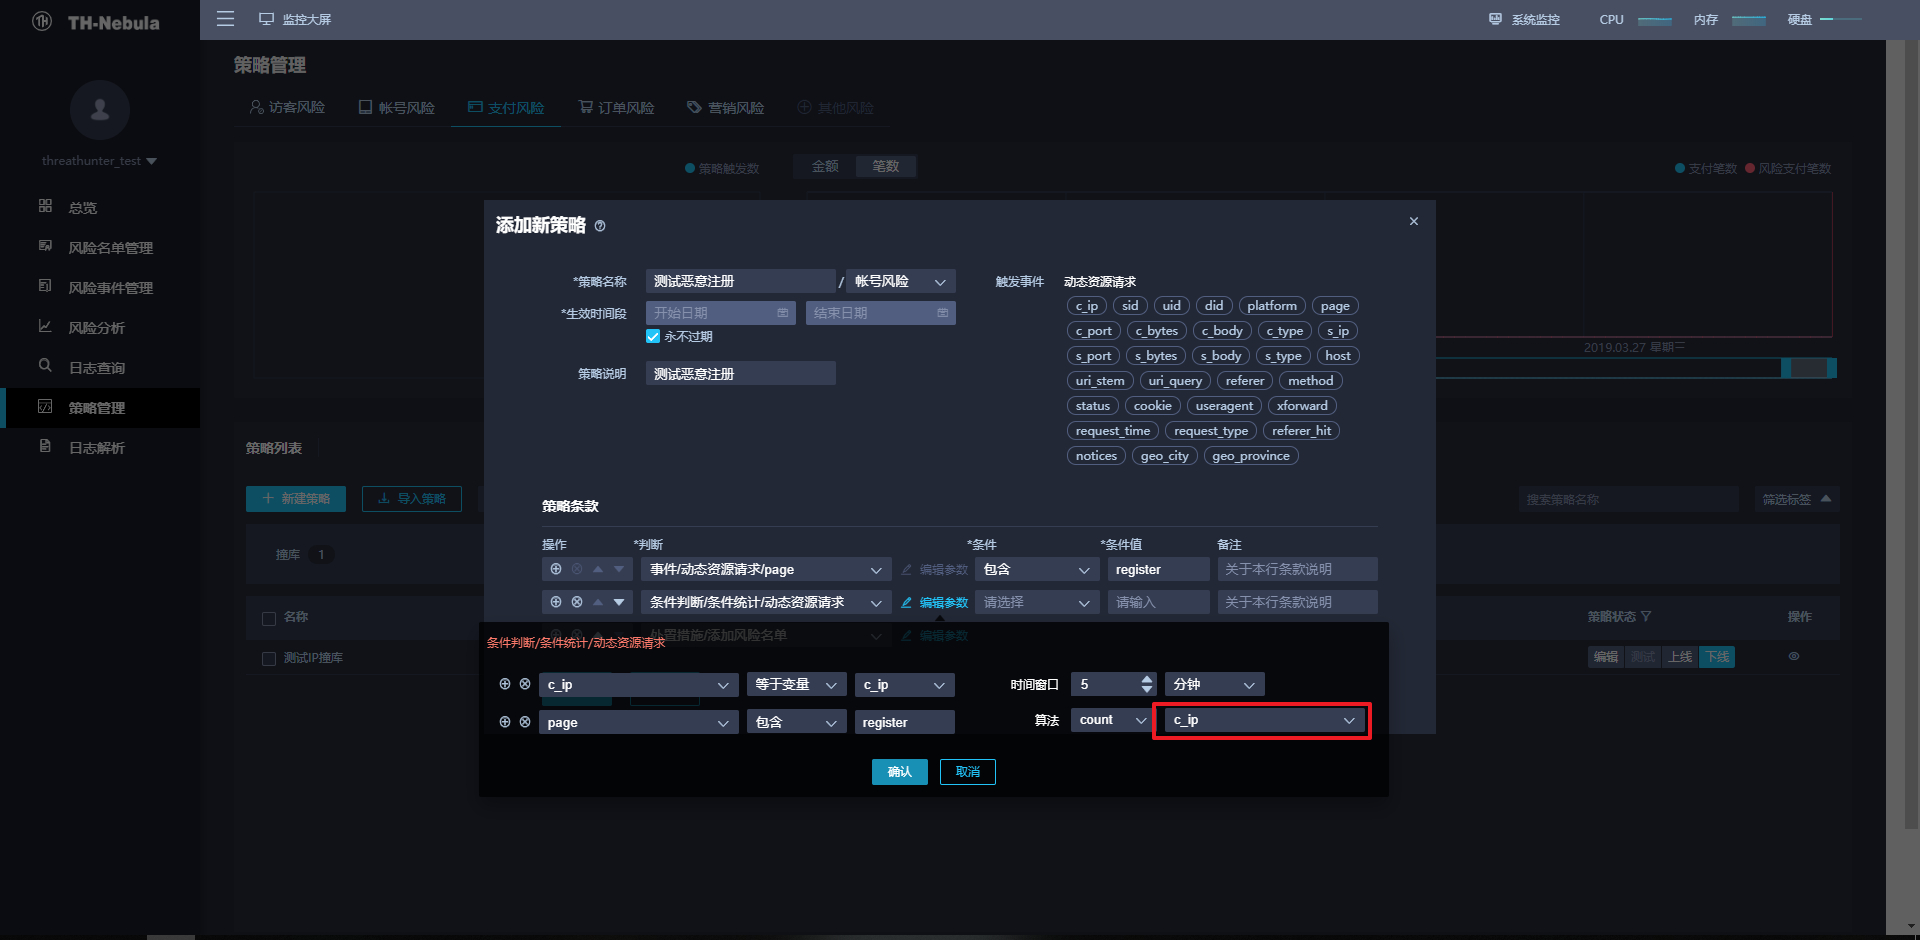
Task: Open the 事件/动态资源请求/page judgment dropdown
Action: 766,569
